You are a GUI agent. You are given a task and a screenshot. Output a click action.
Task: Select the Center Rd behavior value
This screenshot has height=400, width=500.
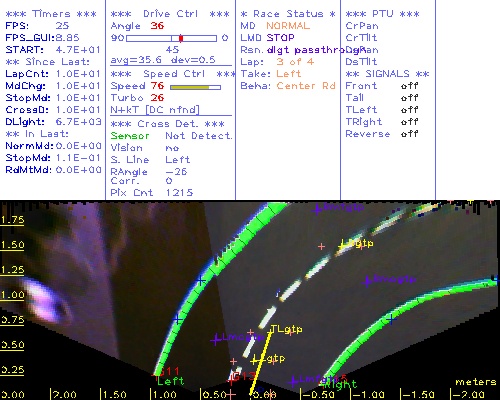[306, 86]
